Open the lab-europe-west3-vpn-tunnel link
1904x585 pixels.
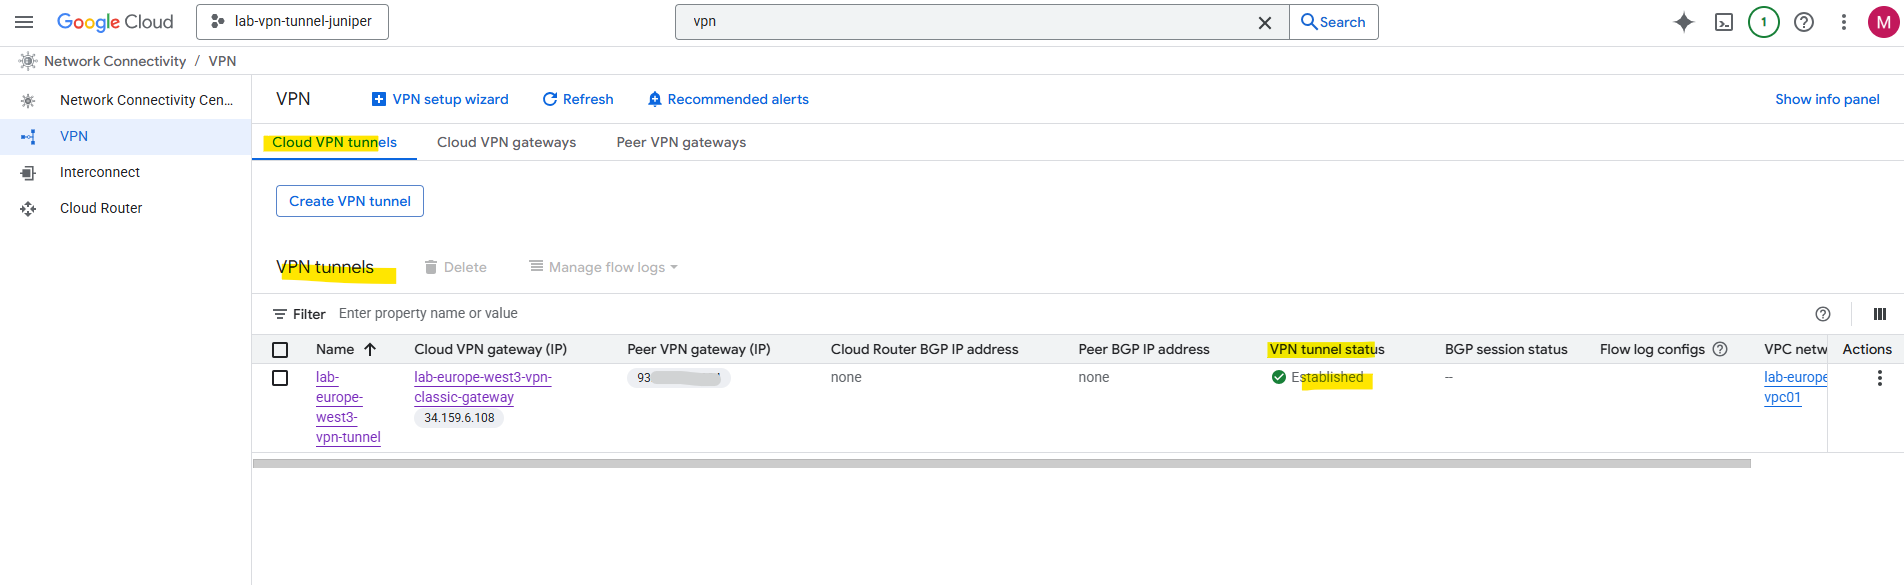[x=348, y=407]
